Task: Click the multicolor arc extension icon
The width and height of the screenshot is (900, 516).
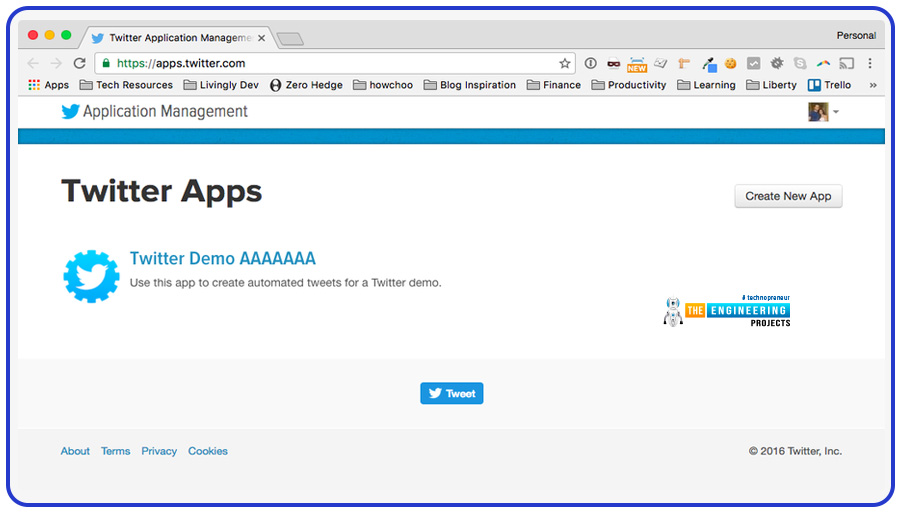Action: (823, 63)
